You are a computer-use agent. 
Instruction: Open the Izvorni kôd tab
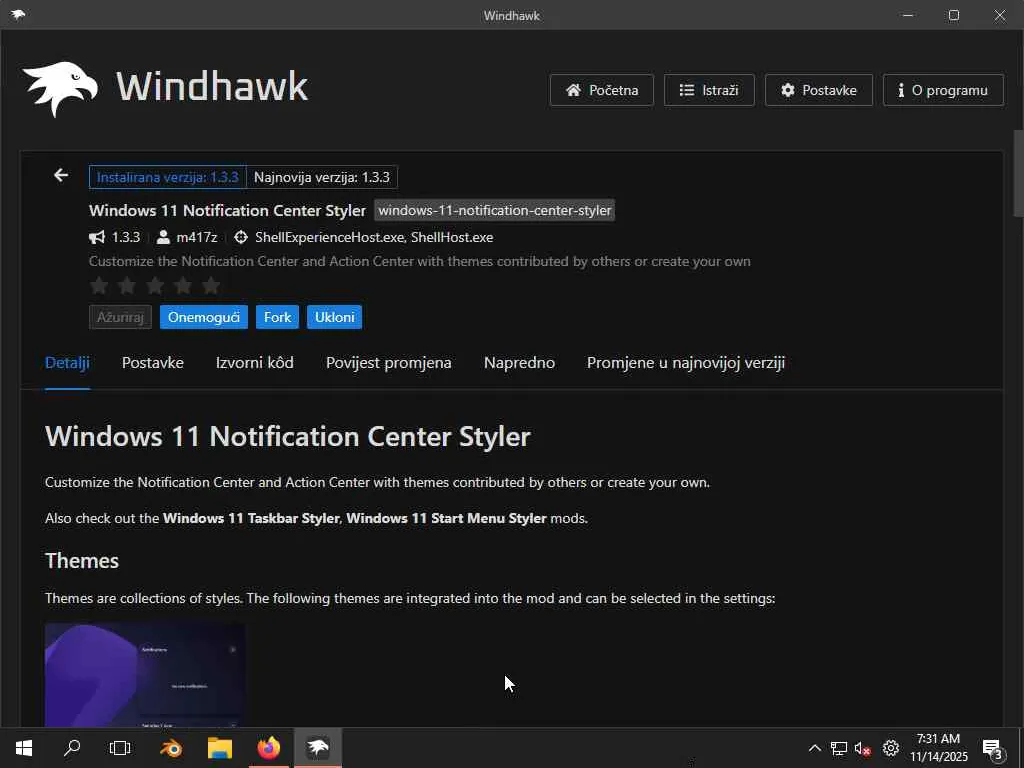pos(255,362)
